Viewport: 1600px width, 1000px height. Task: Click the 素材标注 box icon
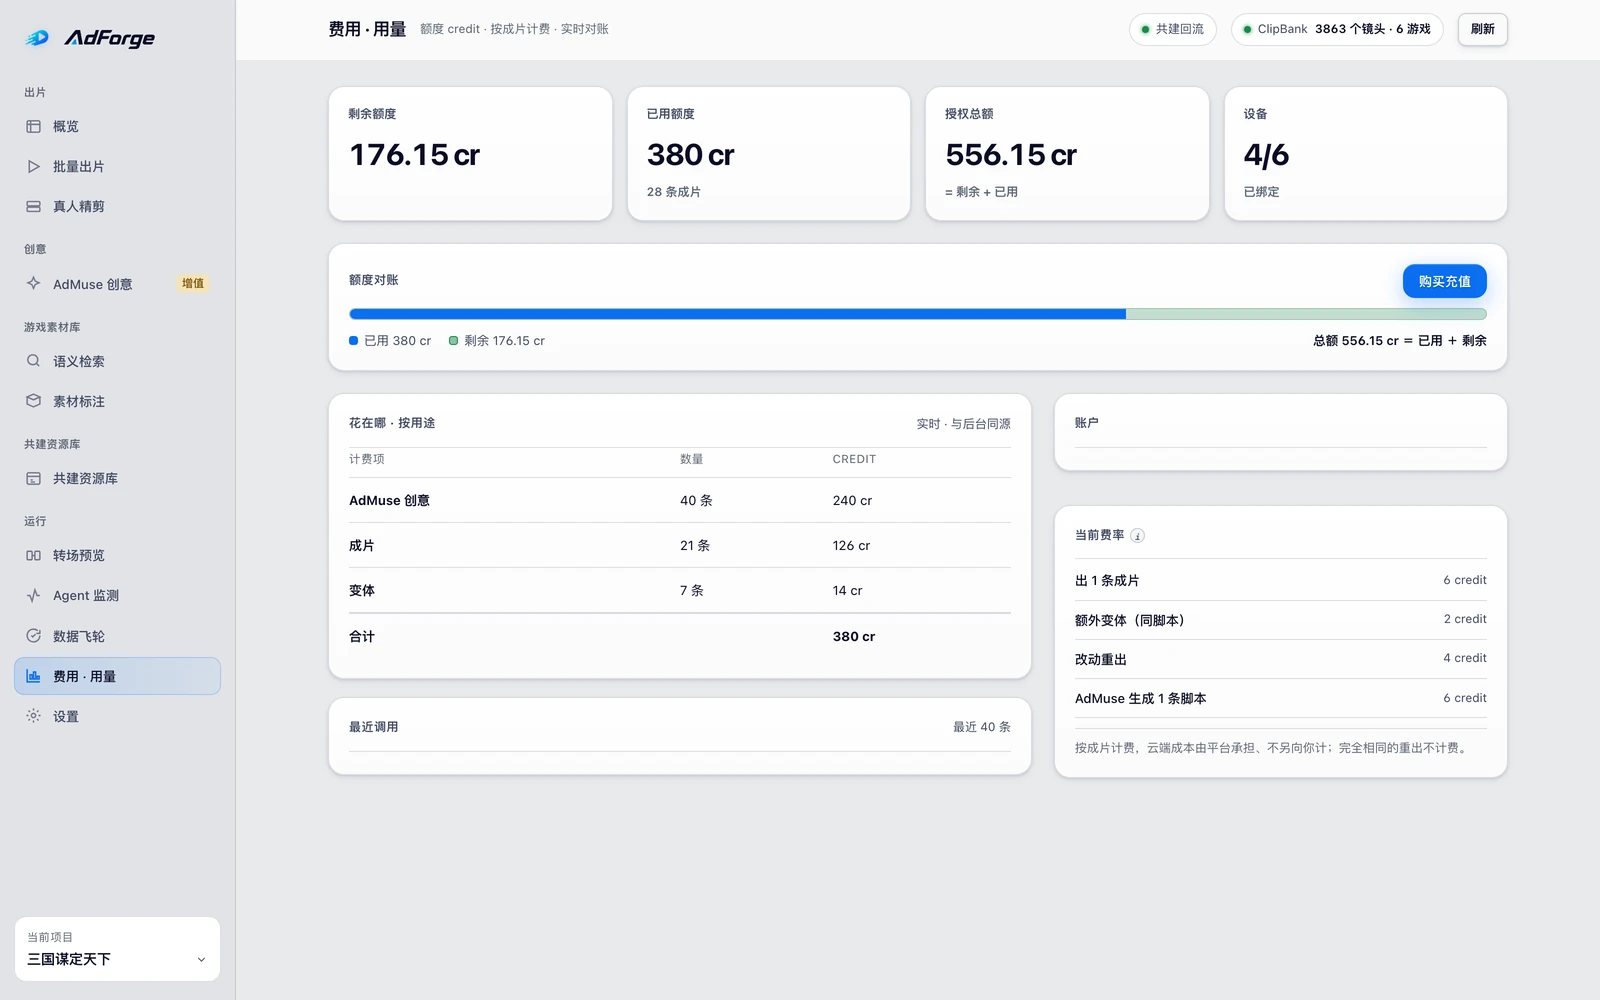(33, 401)
